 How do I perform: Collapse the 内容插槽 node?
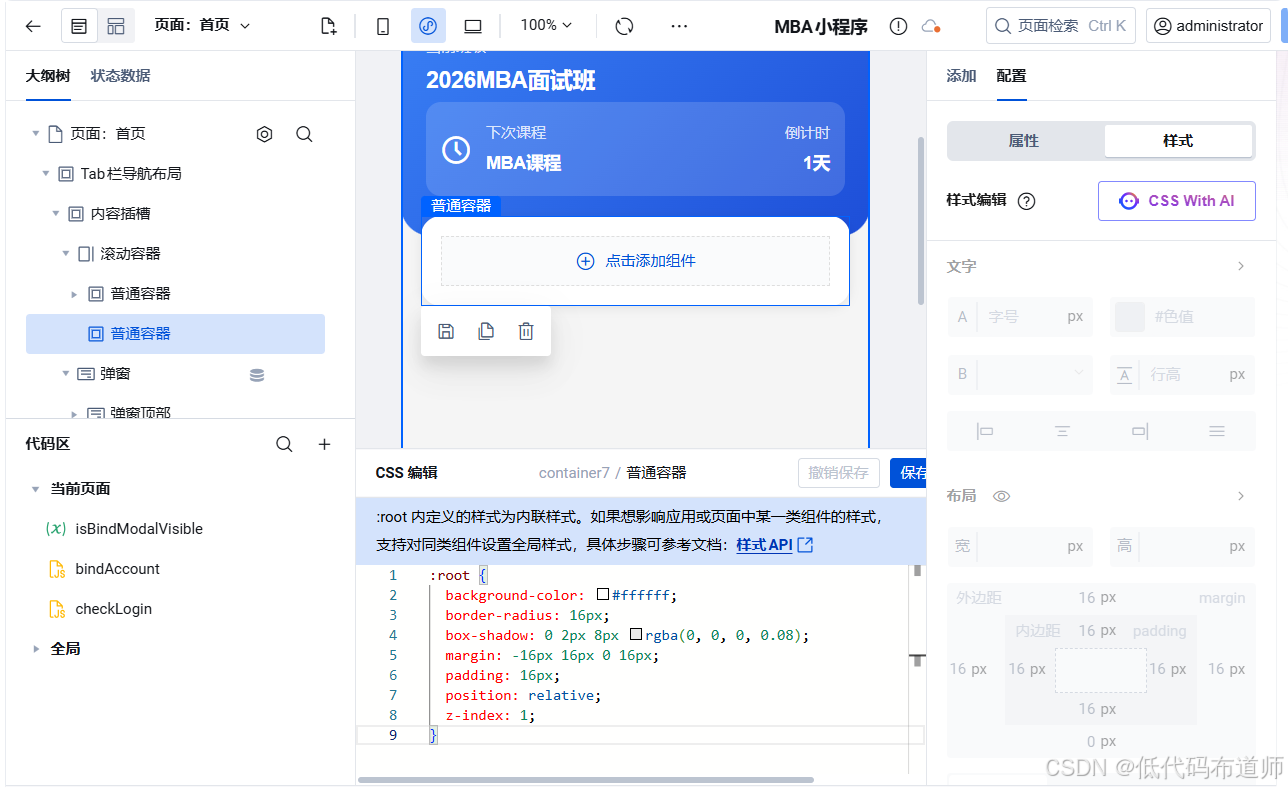click(56, 213)
